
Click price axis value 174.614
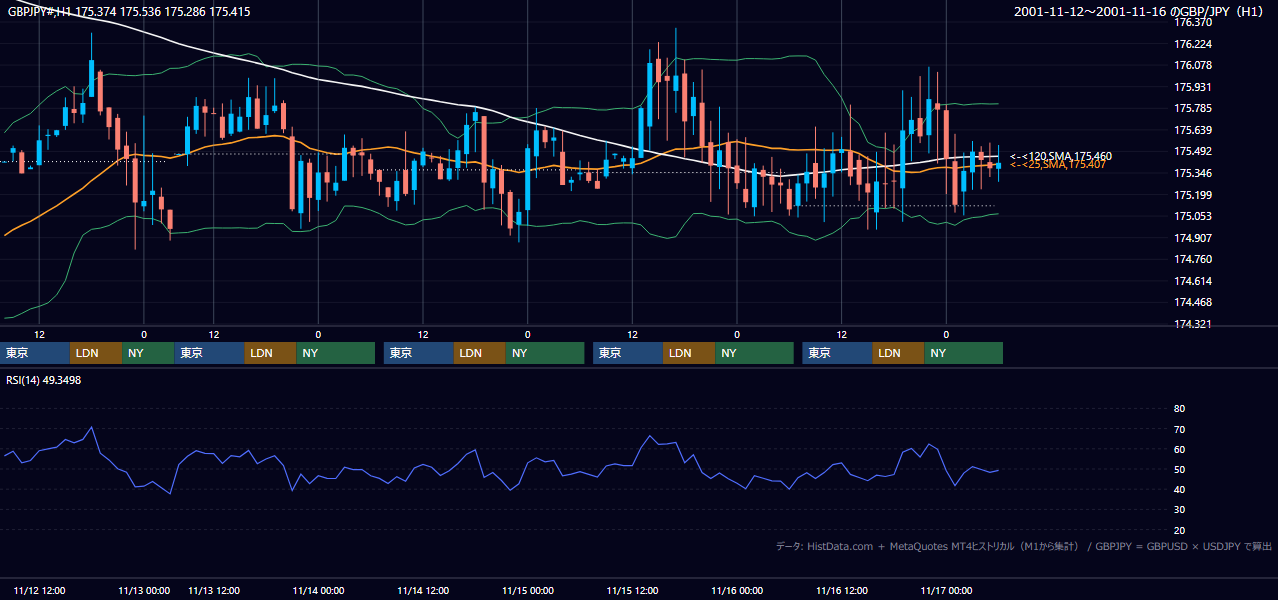pyautogui.click(x=1193, y=281)
